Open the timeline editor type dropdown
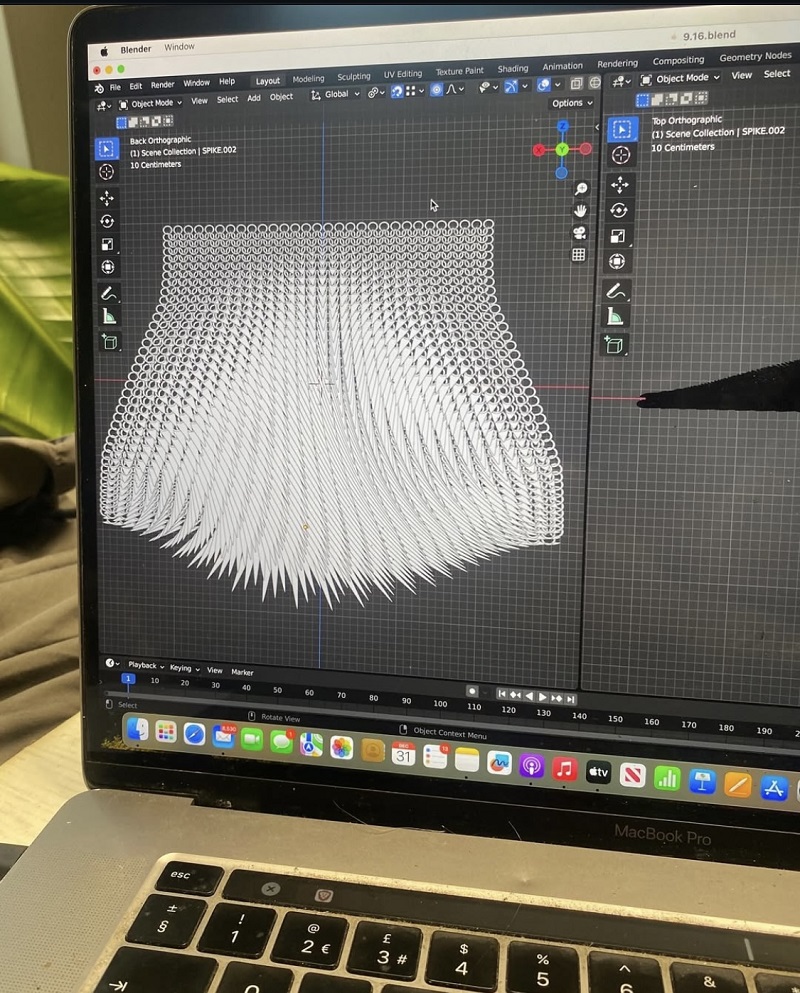Image resolution: width=800 pixels, height=993 pixels. click(112, 663)
